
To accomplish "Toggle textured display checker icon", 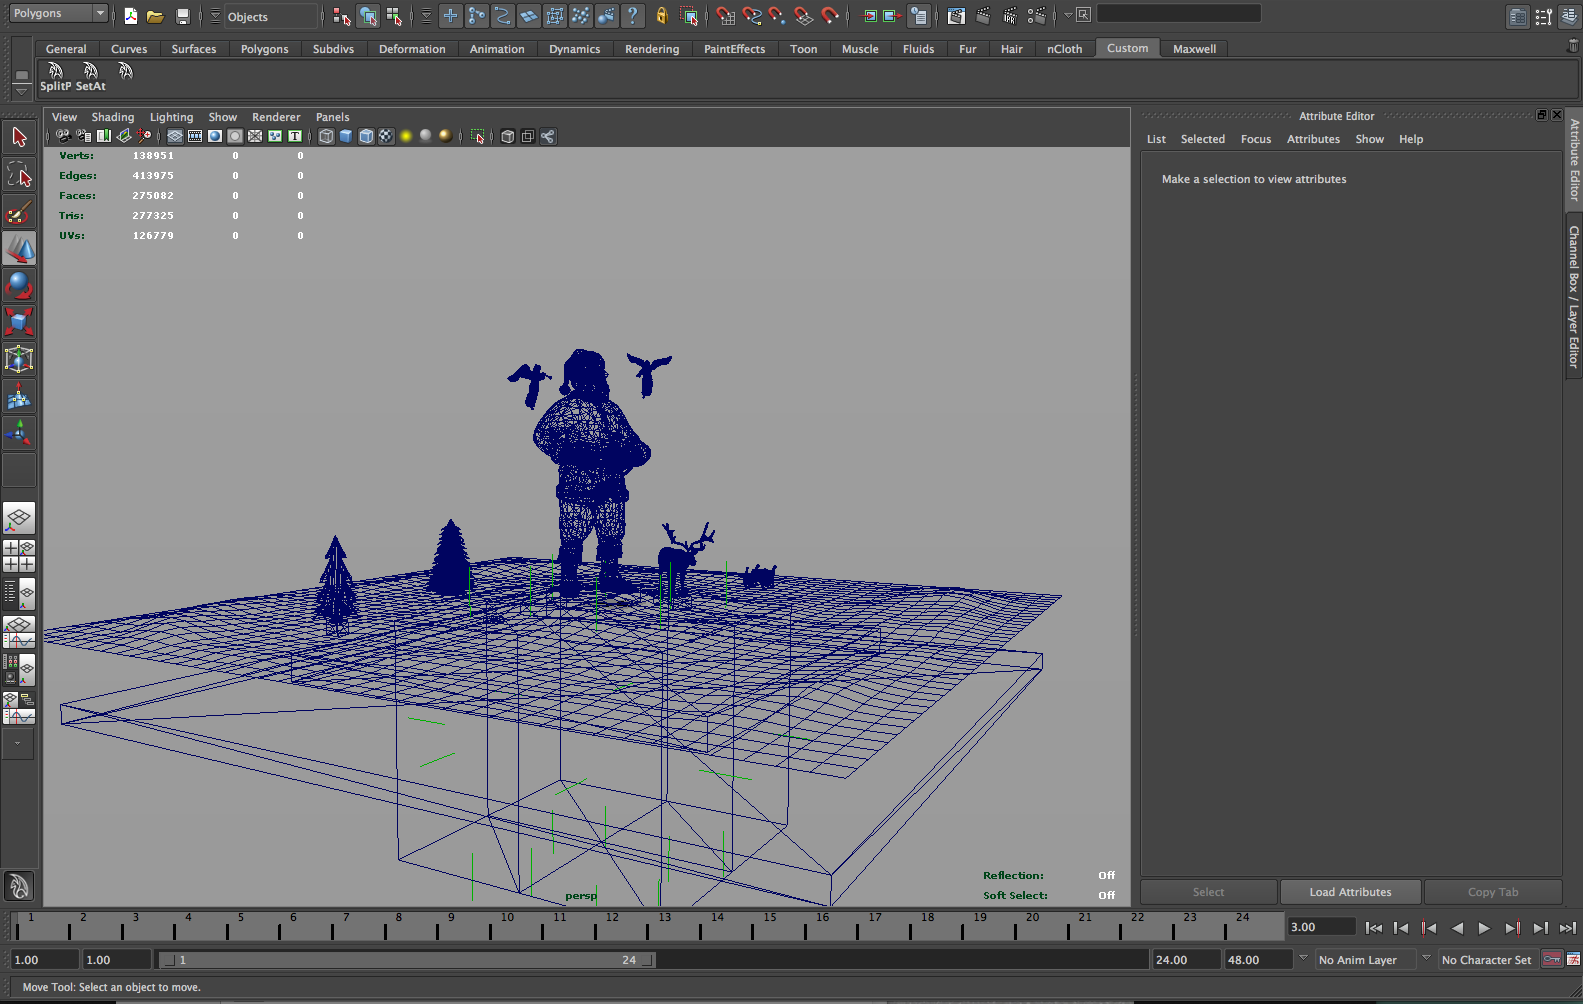I will (386, 136).
